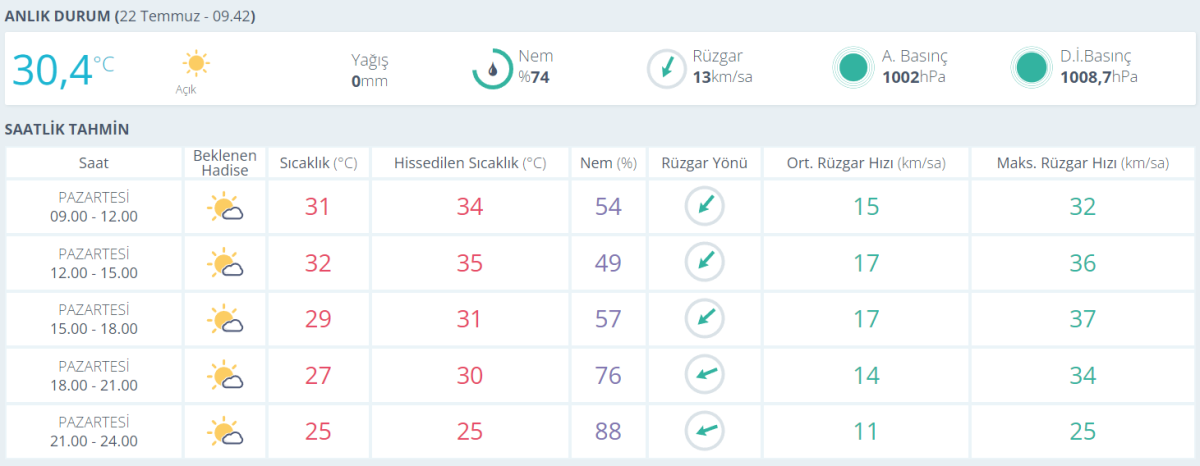Click the wind direction arrow for 09.00 - 12.00
The image size is (1200, 466).
[704, 207]
